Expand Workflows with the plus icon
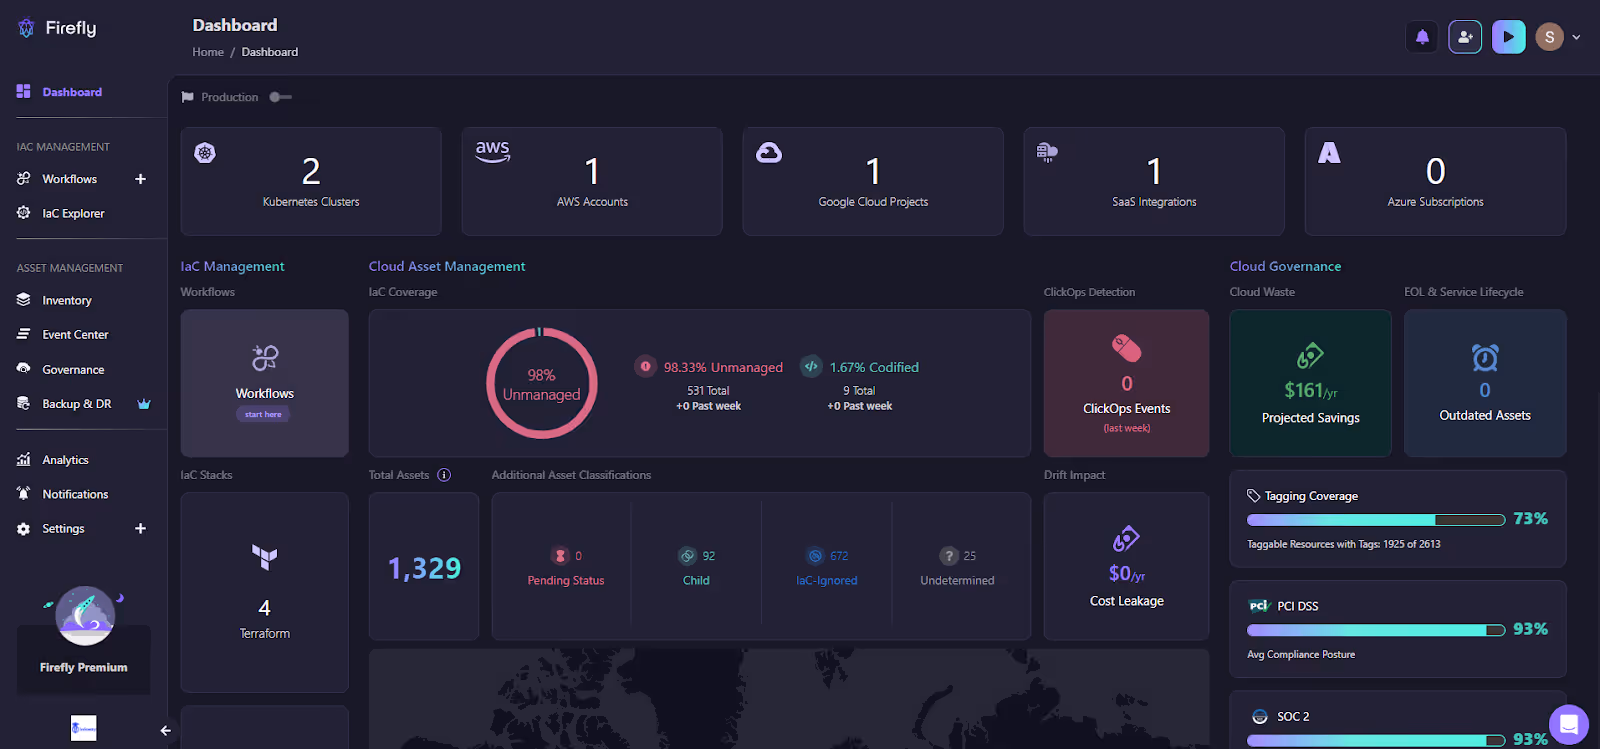 click(x=141, y=179)
